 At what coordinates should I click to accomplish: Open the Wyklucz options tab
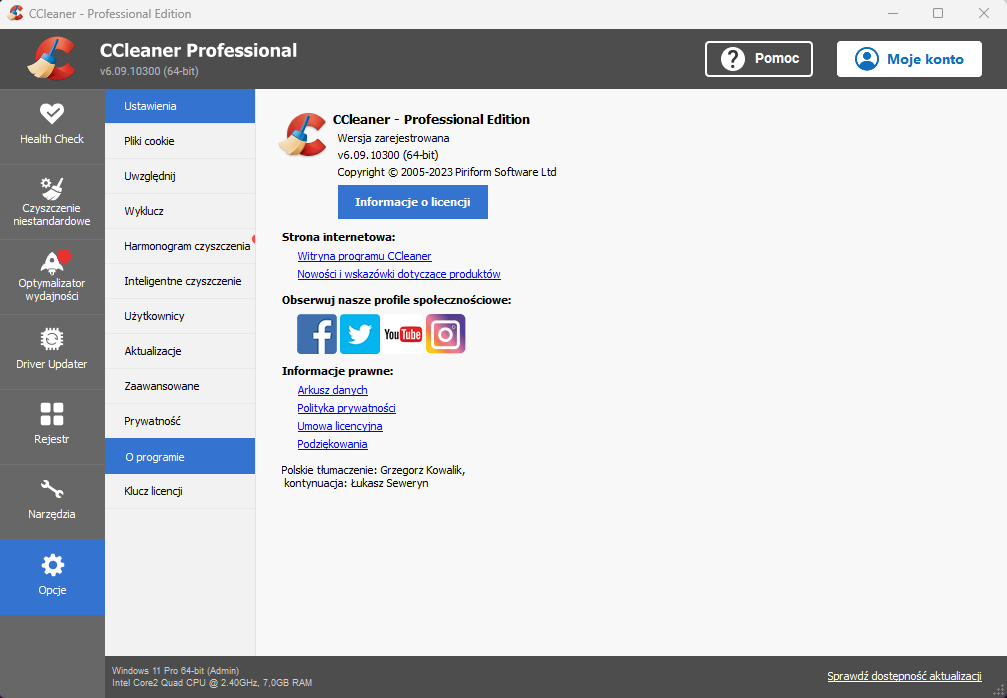(x=180, y=211)
